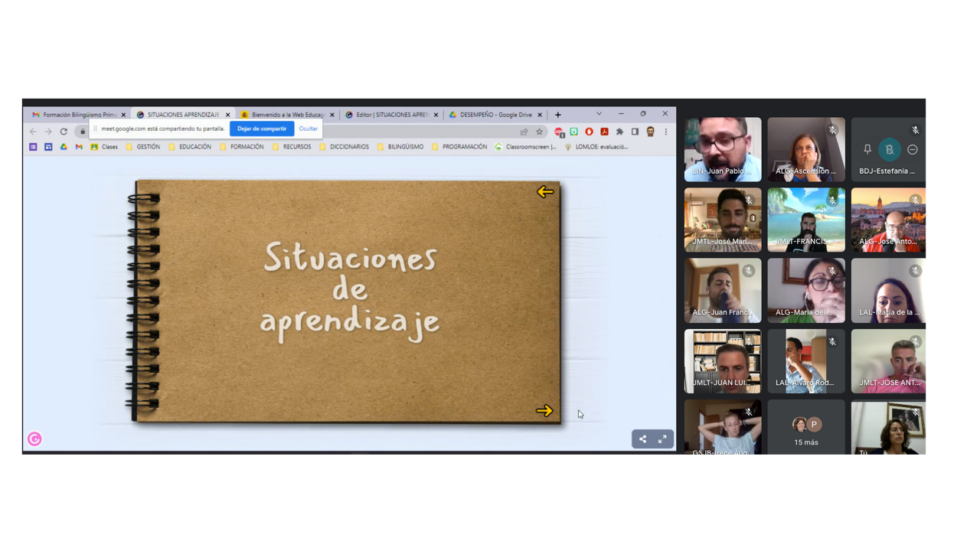Expand the tab search chevron in Chrome

(x=598, y=114)
